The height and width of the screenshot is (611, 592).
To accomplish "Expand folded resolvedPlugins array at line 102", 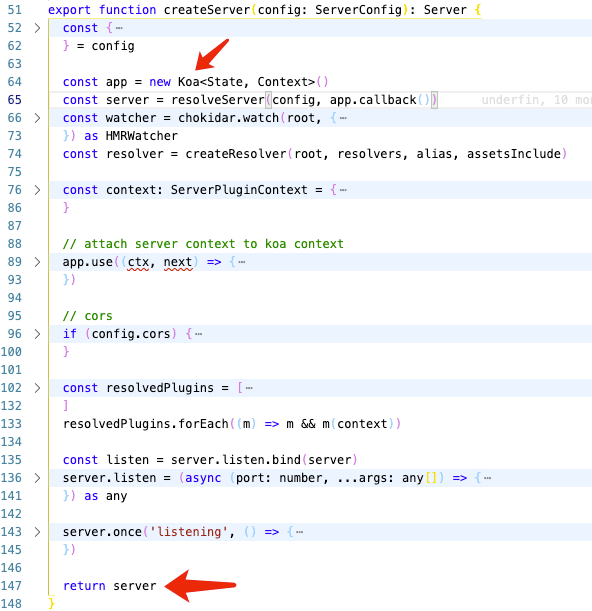I will click(37, 388).
